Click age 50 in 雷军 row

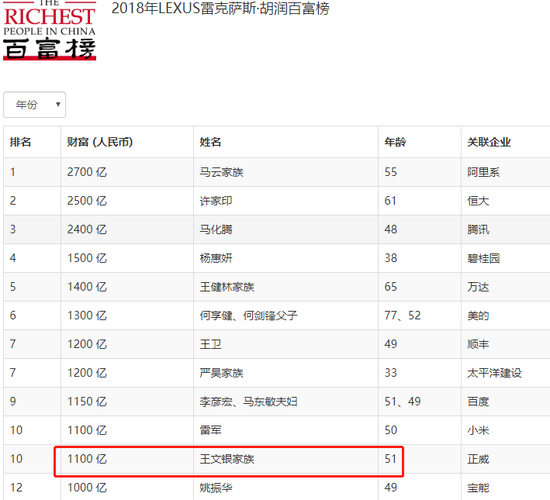(x=391, y=430)
